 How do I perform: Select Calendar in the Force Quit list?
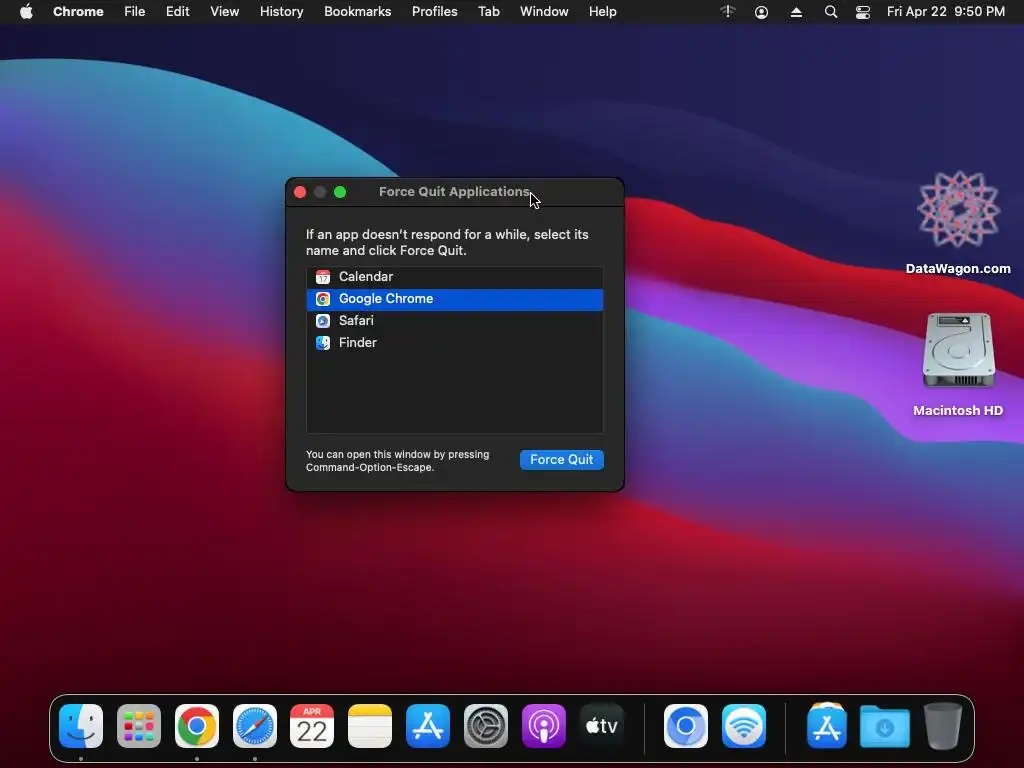click(455, 277)
